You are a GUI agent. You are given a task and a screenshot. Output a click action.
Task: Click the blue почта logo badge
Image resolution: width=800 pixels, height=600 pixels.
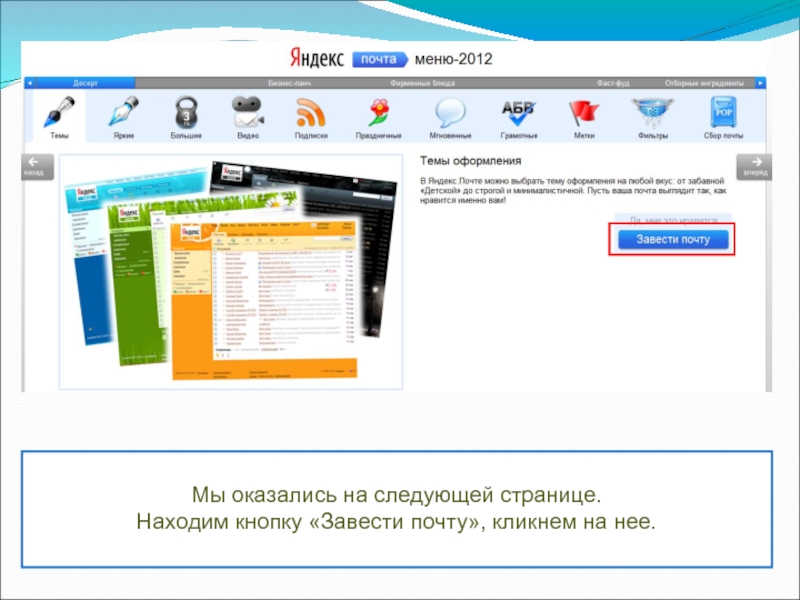pos(380,59)
